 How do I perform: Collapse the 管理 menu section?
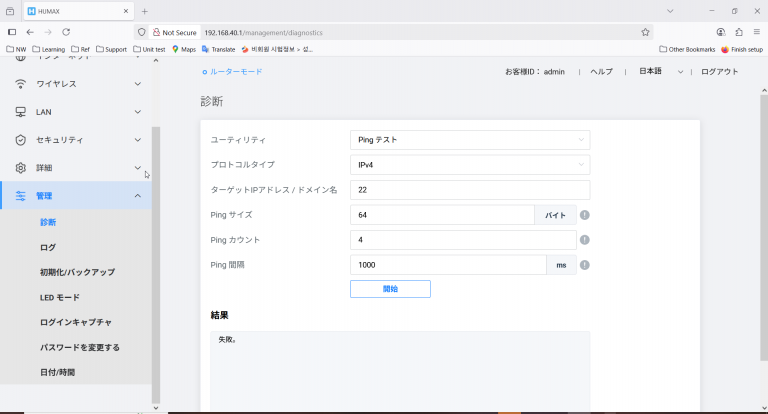point(138,195)
